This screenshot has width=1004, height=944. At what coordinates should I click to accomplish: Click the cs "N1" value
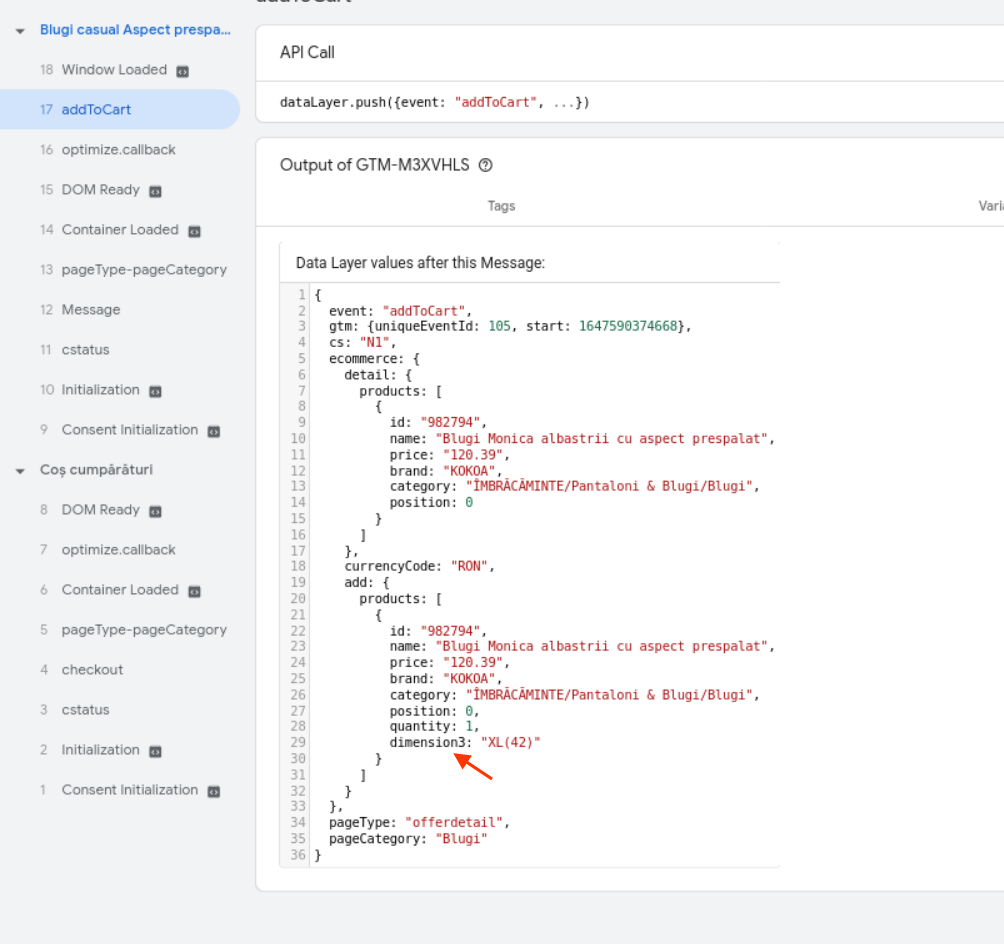(375, 342)
